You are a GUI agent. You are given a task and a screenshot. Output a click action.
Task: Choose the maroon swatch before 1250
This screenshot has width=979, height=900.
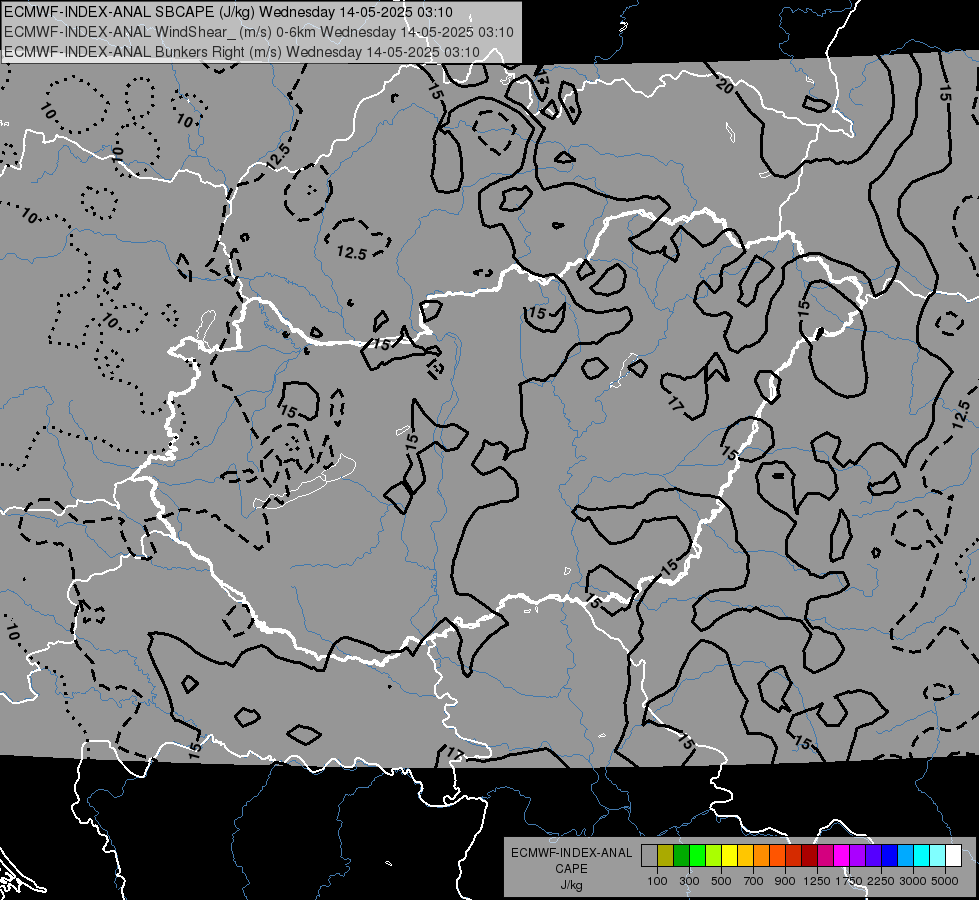[809, 856]
